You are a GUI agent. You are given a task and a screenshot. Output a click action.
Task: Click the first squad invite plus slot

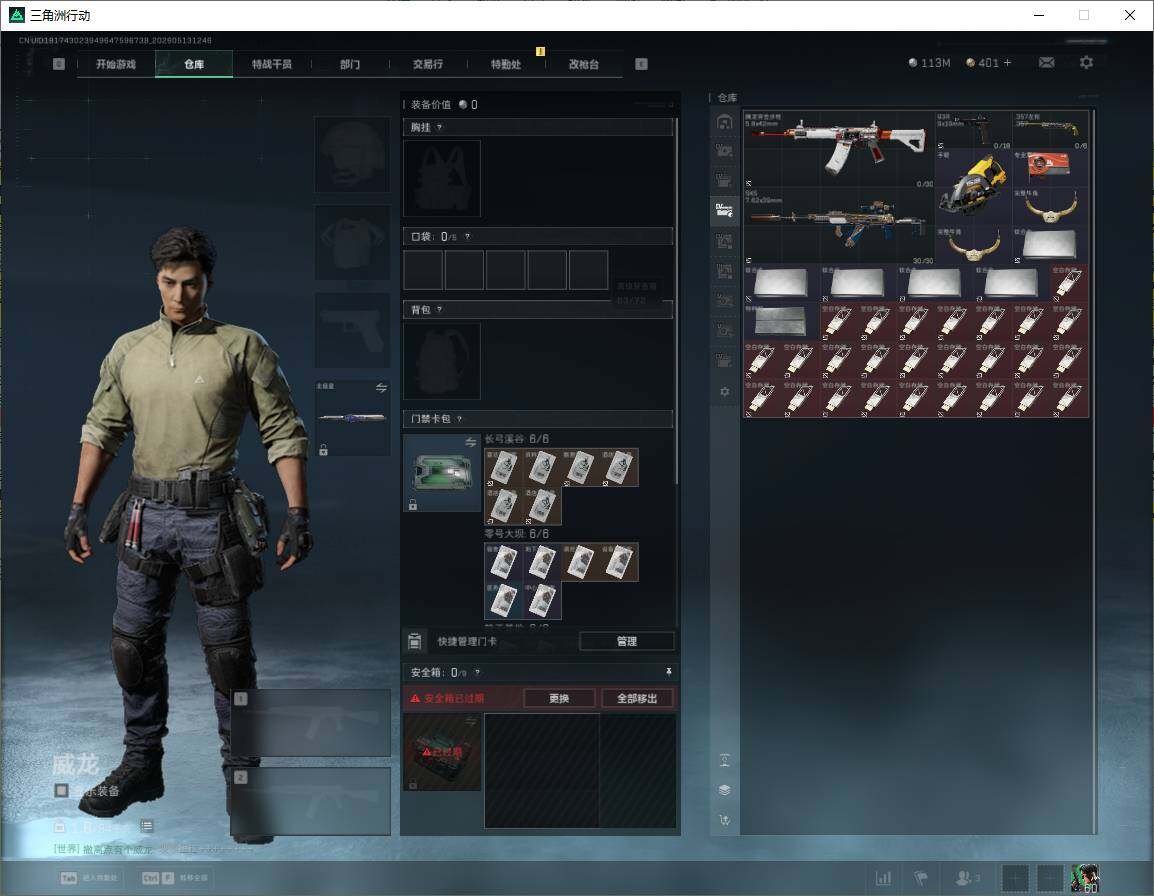1016,878
